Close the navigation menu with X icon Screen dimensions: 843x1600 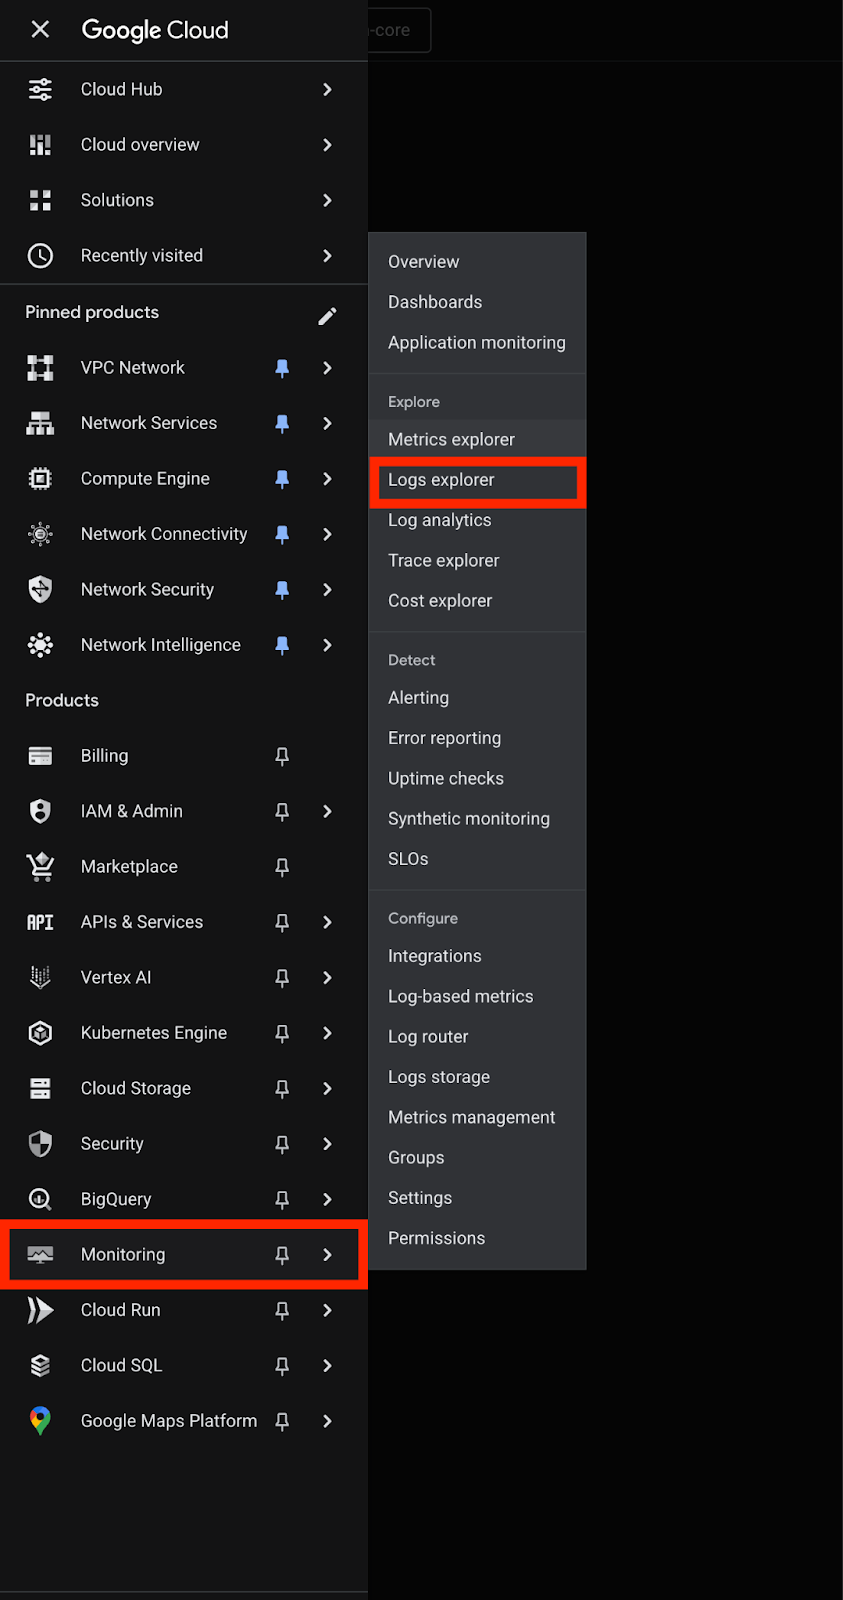40,30
